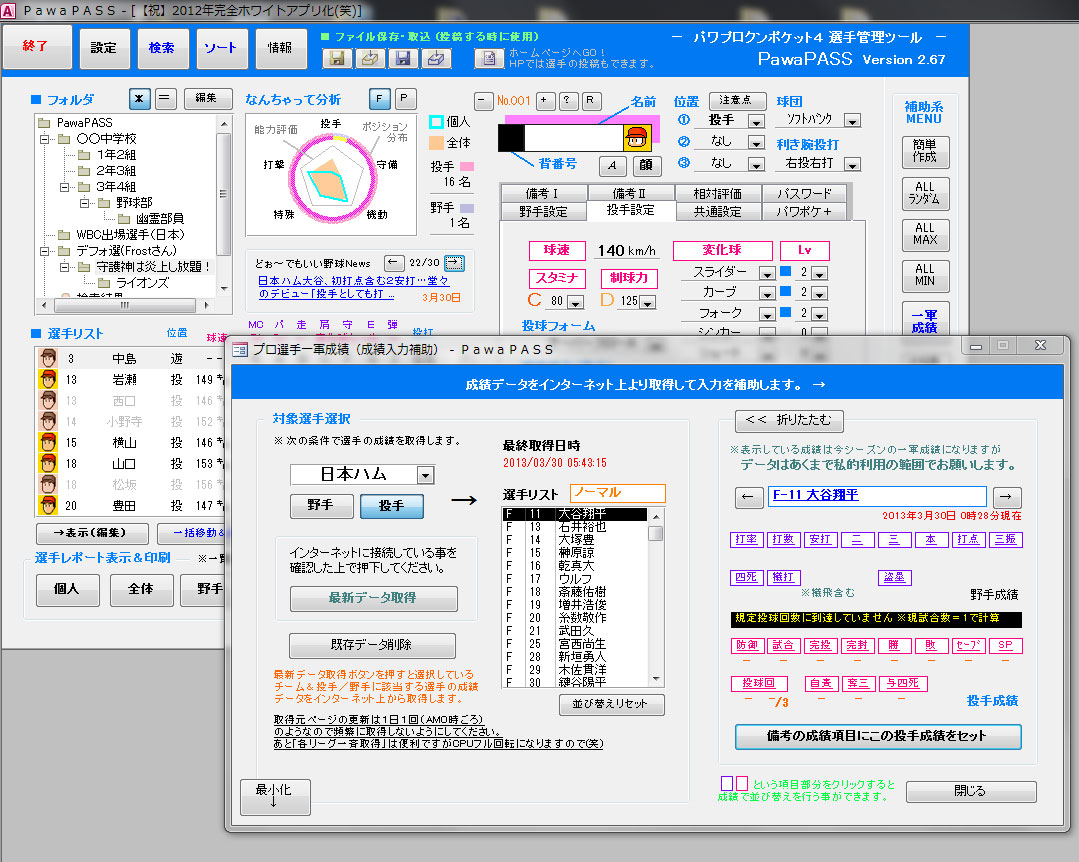The width and height of the screenshot is (1079, 862).
Task: Click the 既存データ削除 button
Action: tap(372, 645)
